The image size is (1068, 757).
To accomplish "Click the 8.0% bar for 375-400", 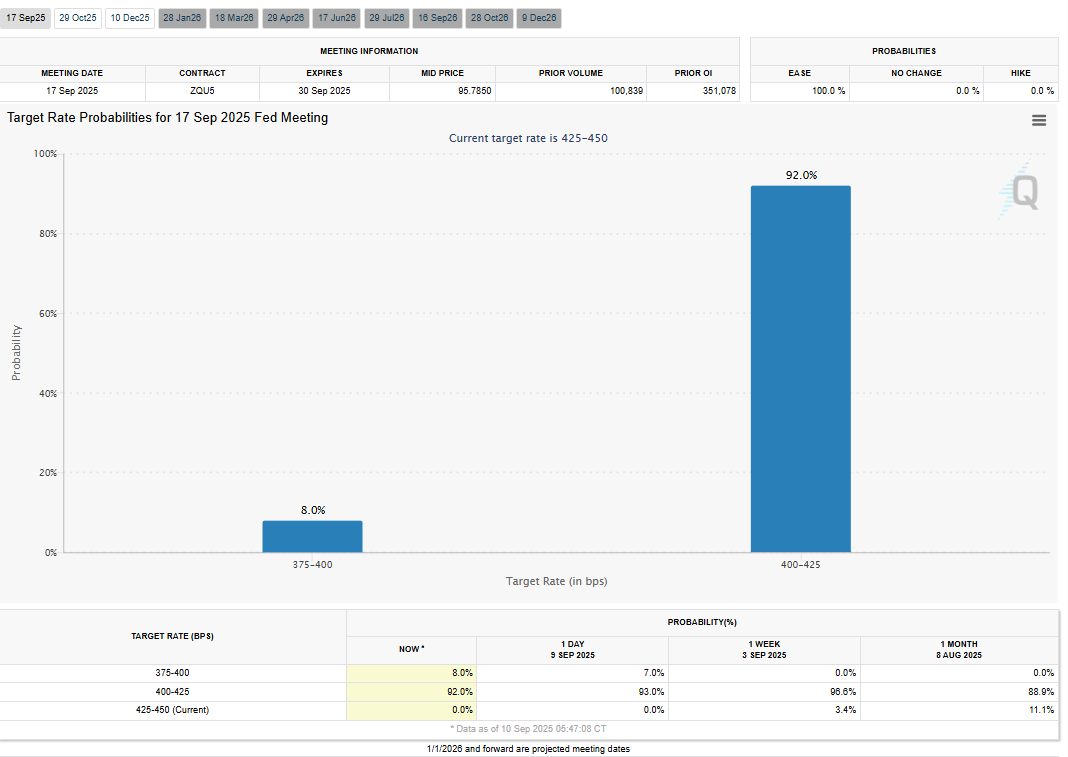I will 313,536.
